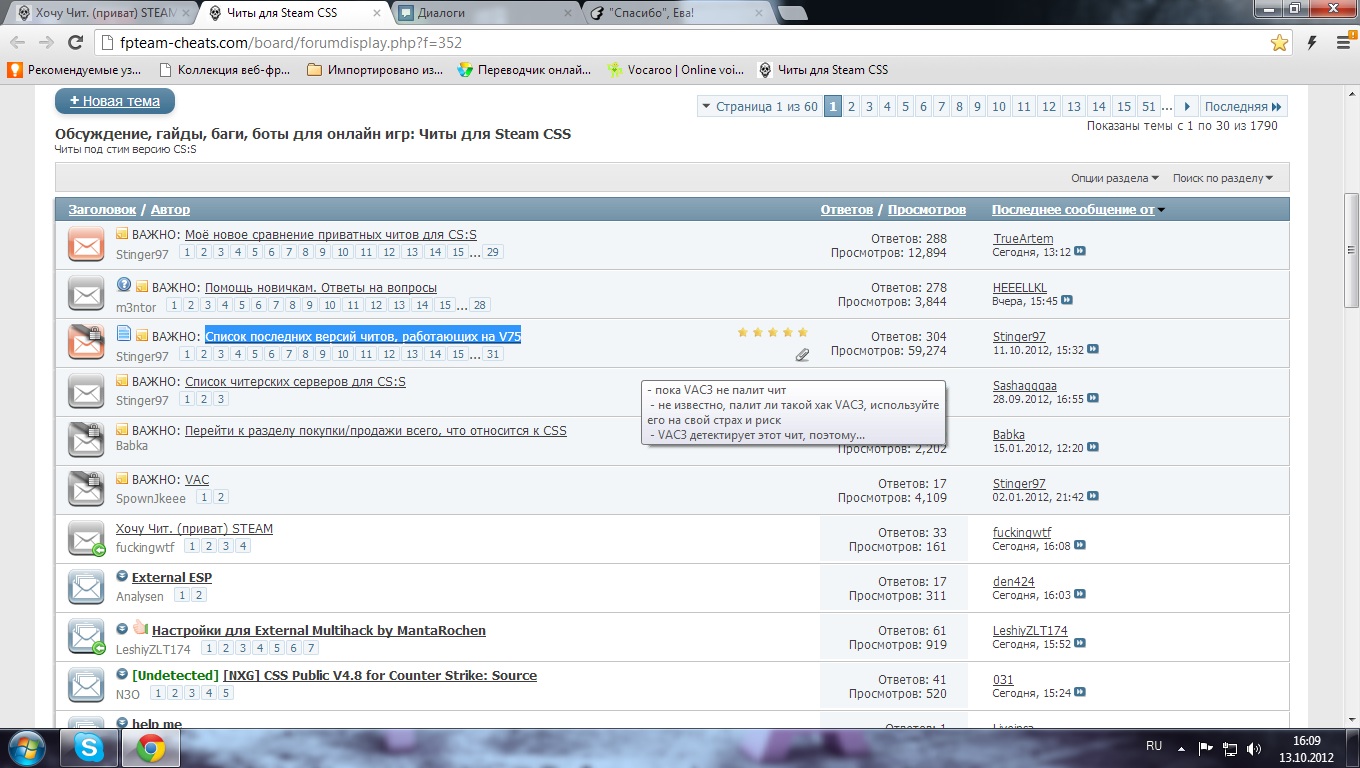Click the next-page arrow in pagination

click(x=1186, y=107)
